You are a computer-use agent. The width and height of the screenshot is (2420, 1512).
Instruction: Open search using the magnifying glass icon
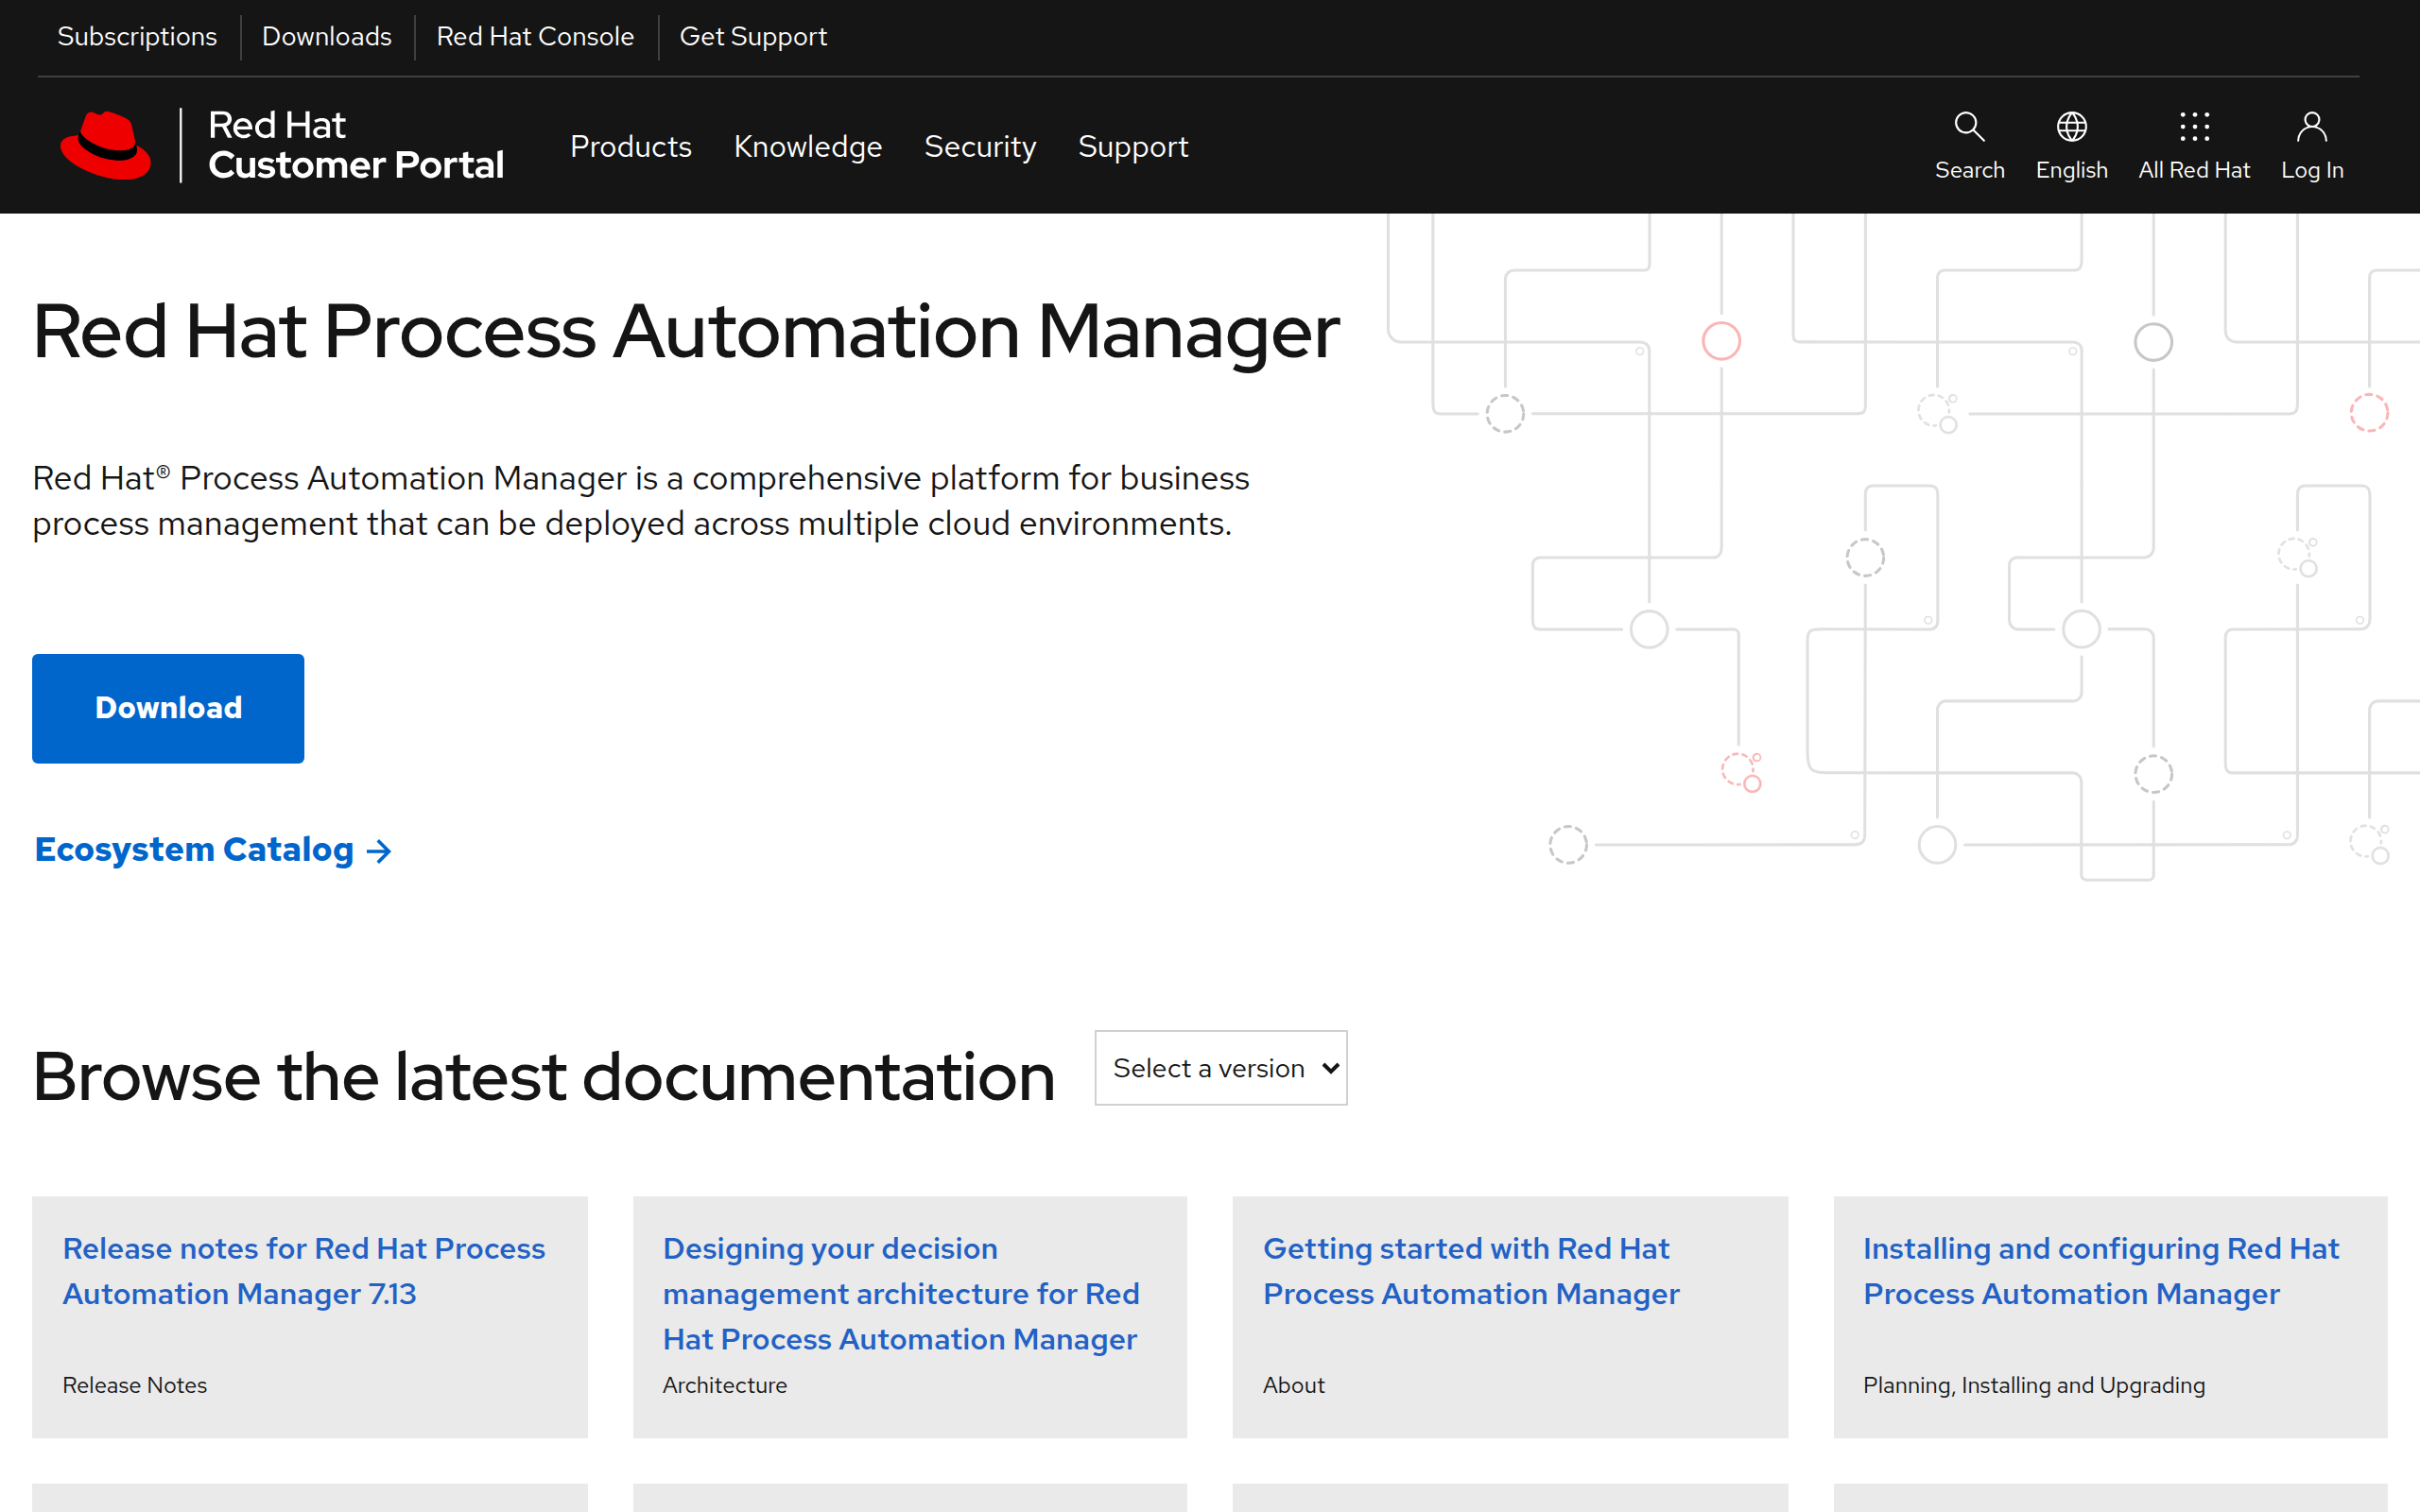(1968, 126)
